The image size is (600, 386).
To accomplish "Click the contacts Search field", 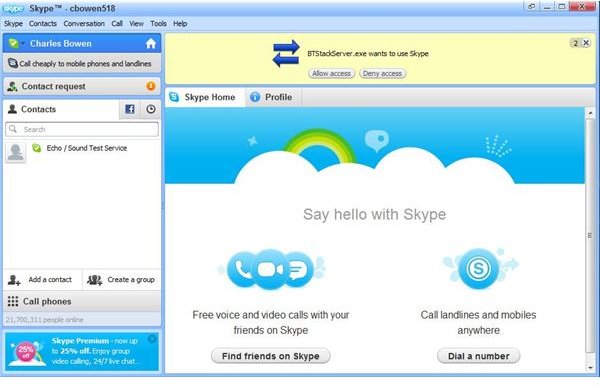I will [82, 129].
